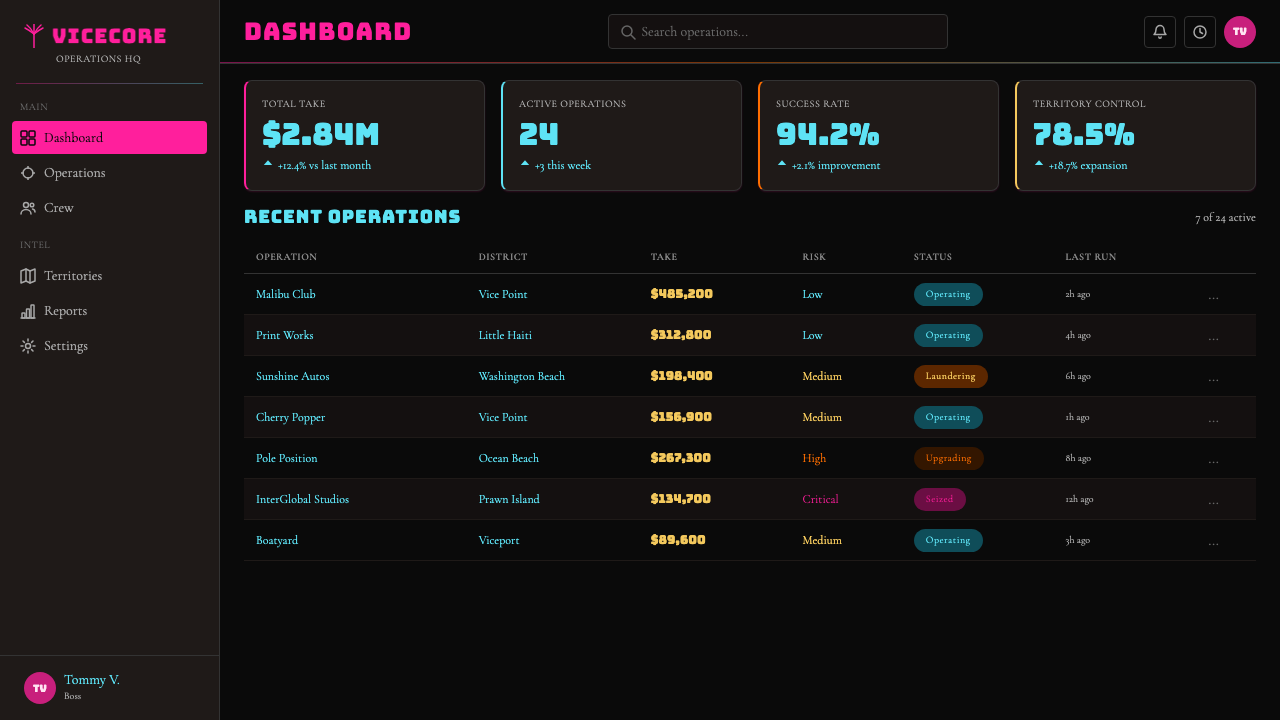Open row menu for Cherry Popper
This screenshot has width=1280, height=720.
pyautogui.click(x=1213, y=418)
